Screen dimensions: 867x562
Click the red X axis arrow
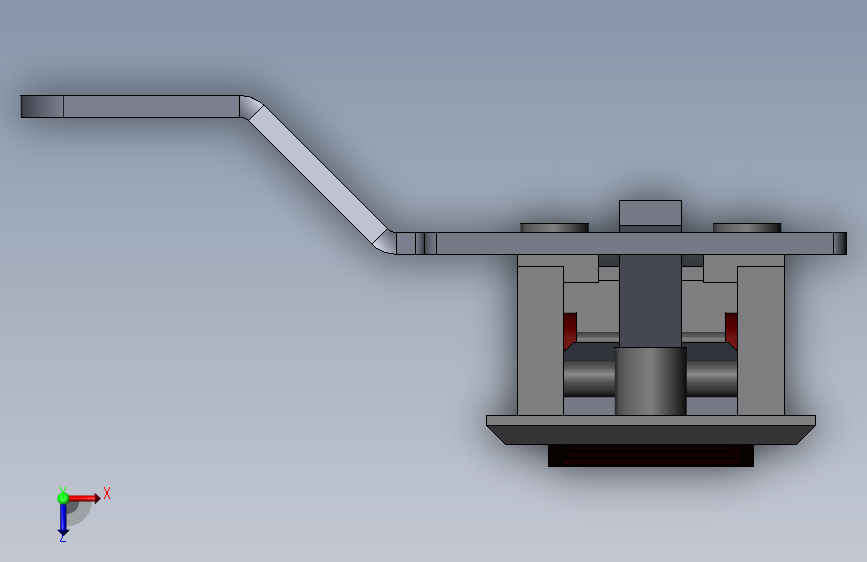point(84,498)
